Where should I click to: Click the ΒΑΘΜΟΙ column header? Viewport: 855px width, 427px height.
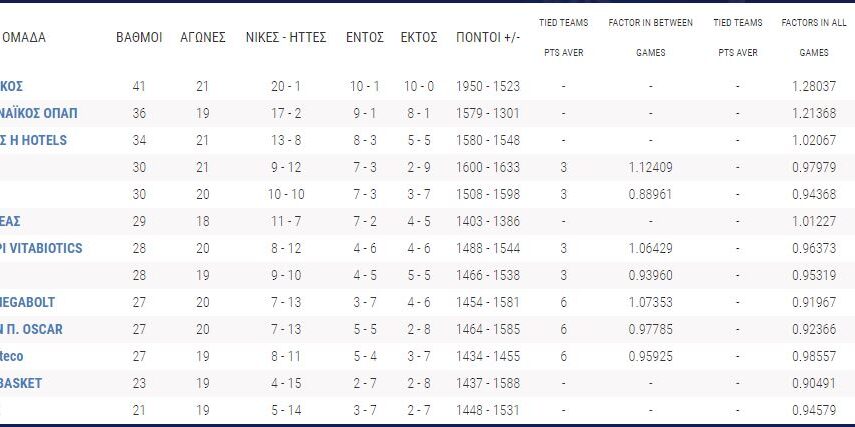click(139, 38)
